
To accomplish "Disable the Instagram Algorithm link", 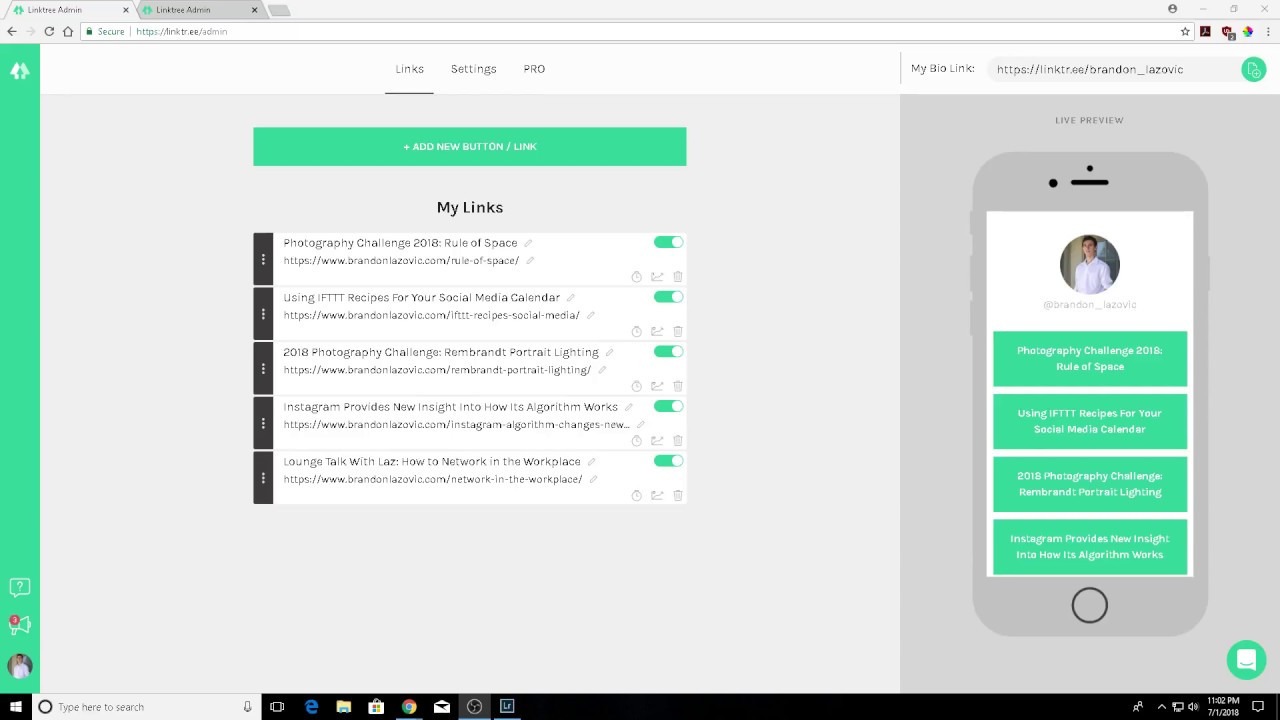I will point(668,406).
